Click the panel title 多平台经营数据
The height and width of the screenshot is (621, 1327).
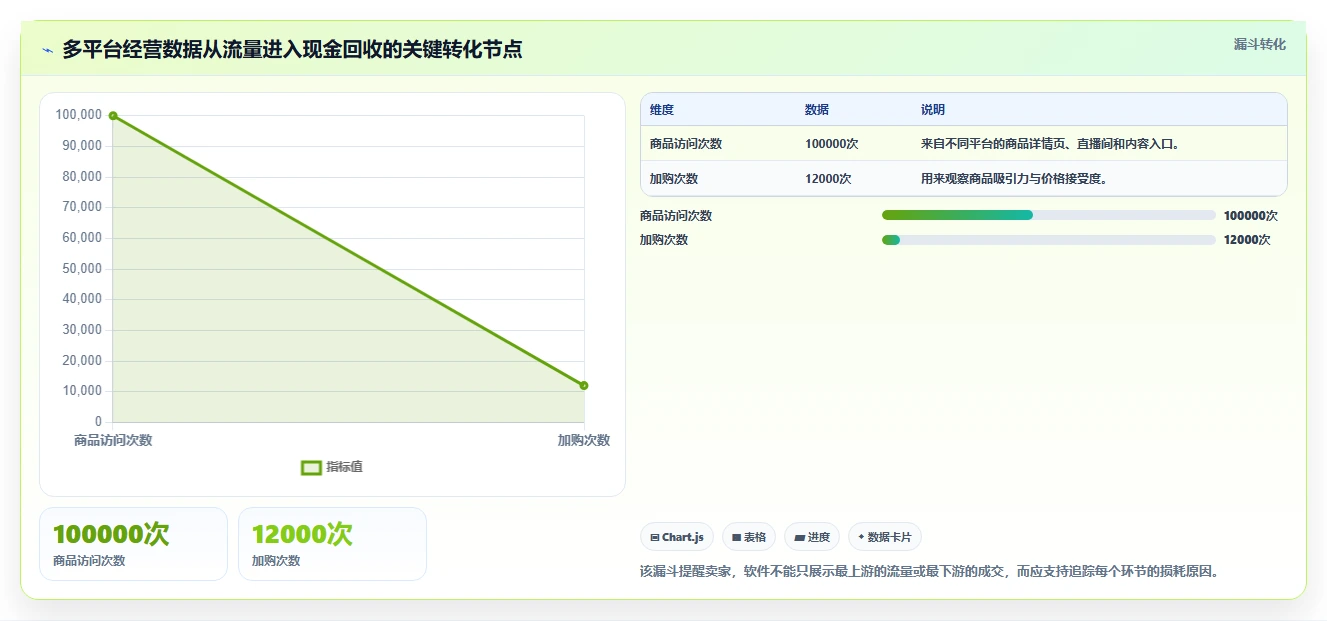coord(292,49)
